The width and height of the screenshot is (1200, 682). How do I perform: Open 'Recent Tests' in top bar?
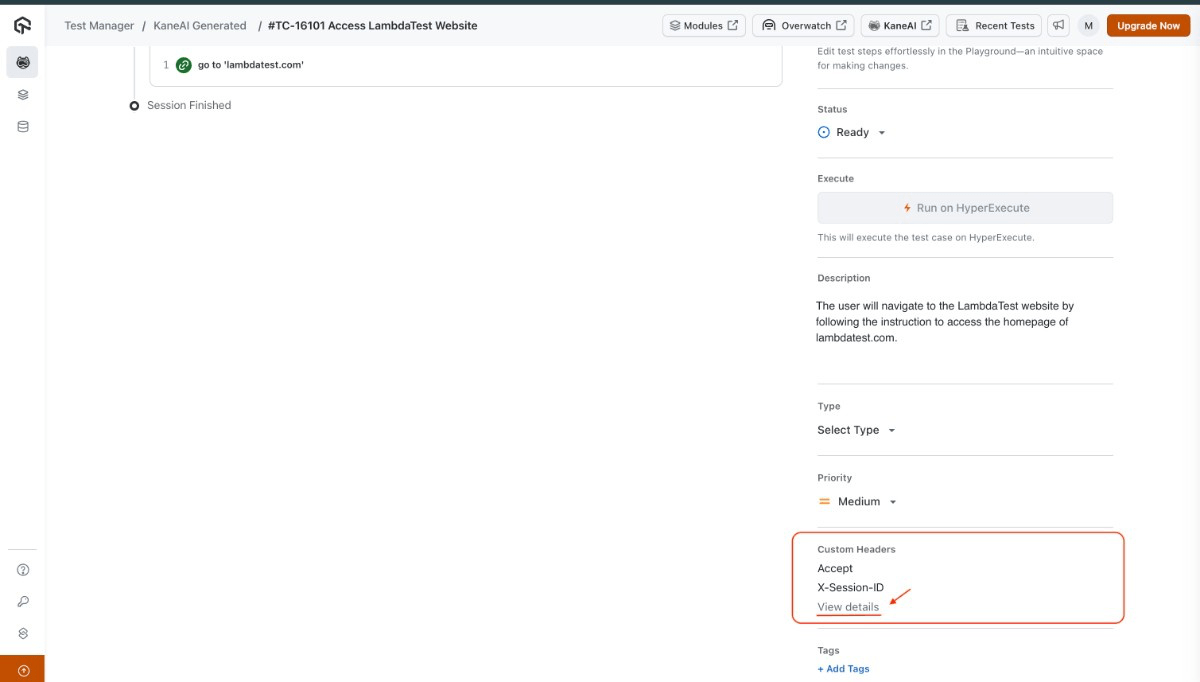click(x=993, y=26)
